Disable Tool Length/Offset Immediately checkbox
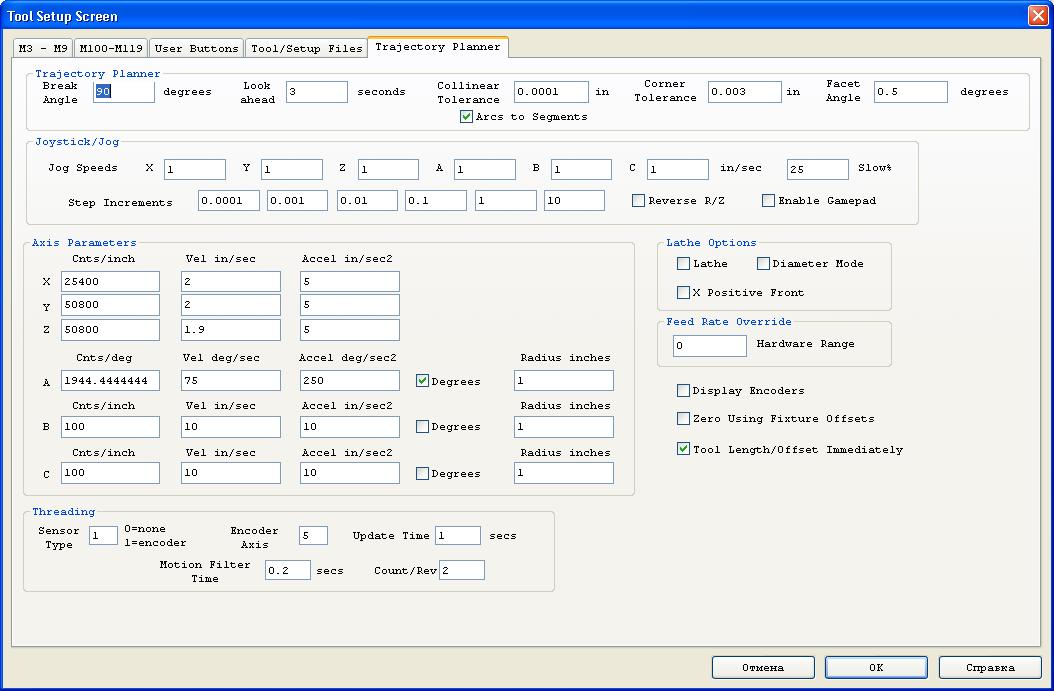The image size is (1054, 691). 683,450
